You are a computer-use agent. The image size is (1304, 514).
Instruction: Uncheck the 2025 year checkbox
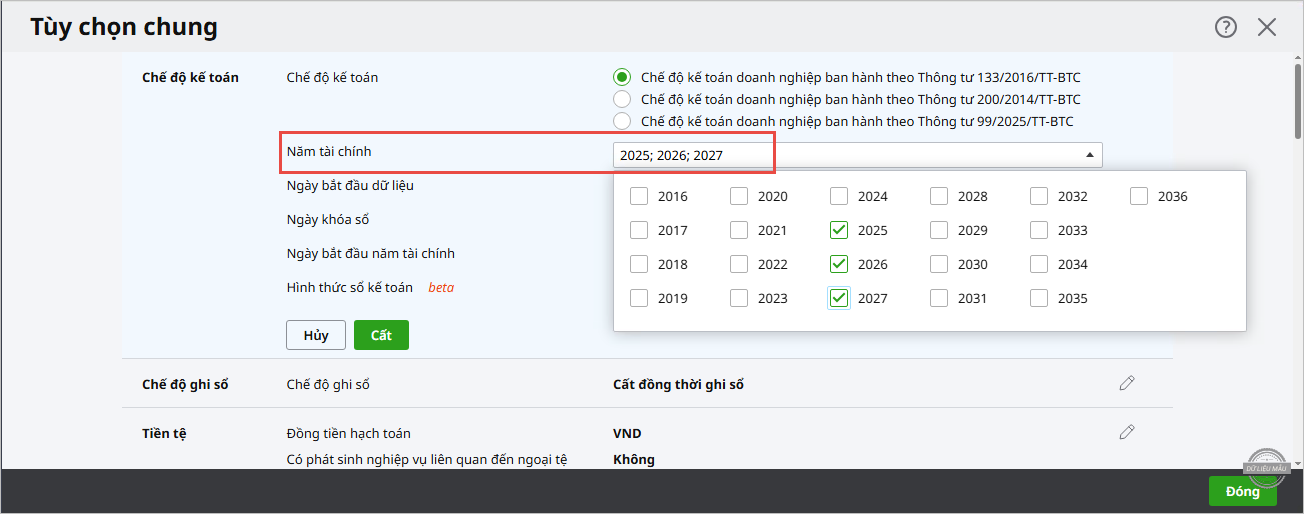(839, 230)
